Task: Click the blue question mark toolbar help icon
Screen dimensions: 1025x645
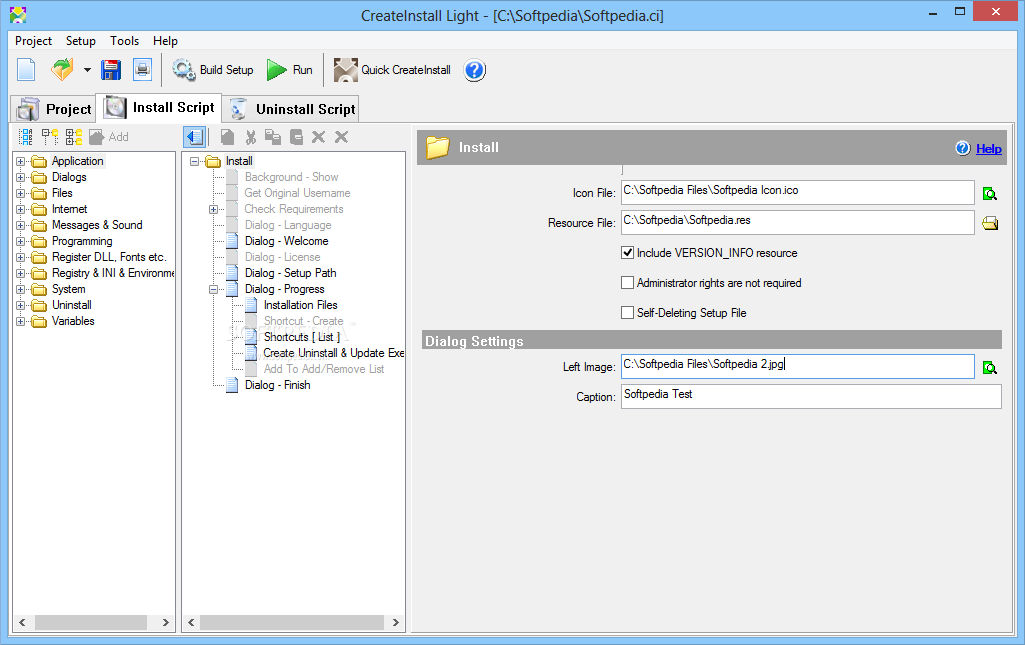Action: (475, 70)
